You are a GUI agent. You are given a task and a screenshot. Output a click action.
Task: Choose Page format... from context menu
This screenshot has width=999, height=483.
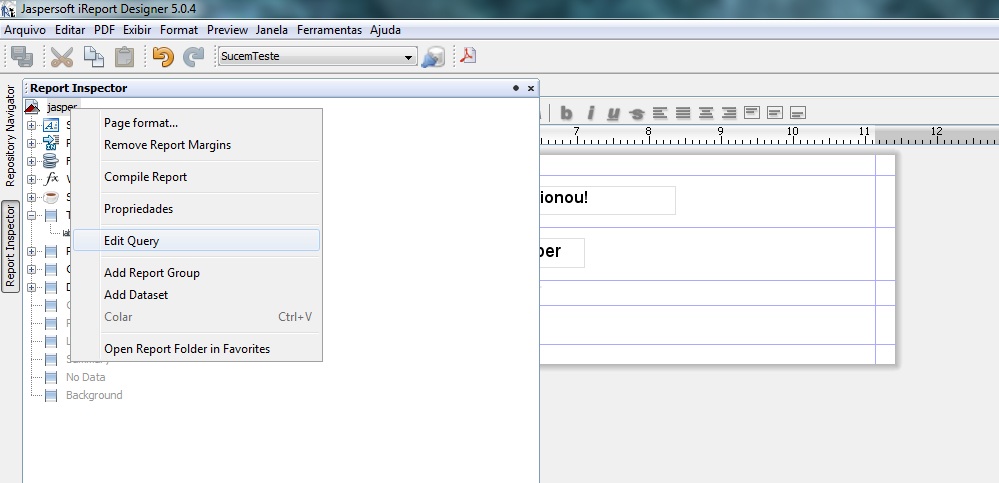click(196, 123)
